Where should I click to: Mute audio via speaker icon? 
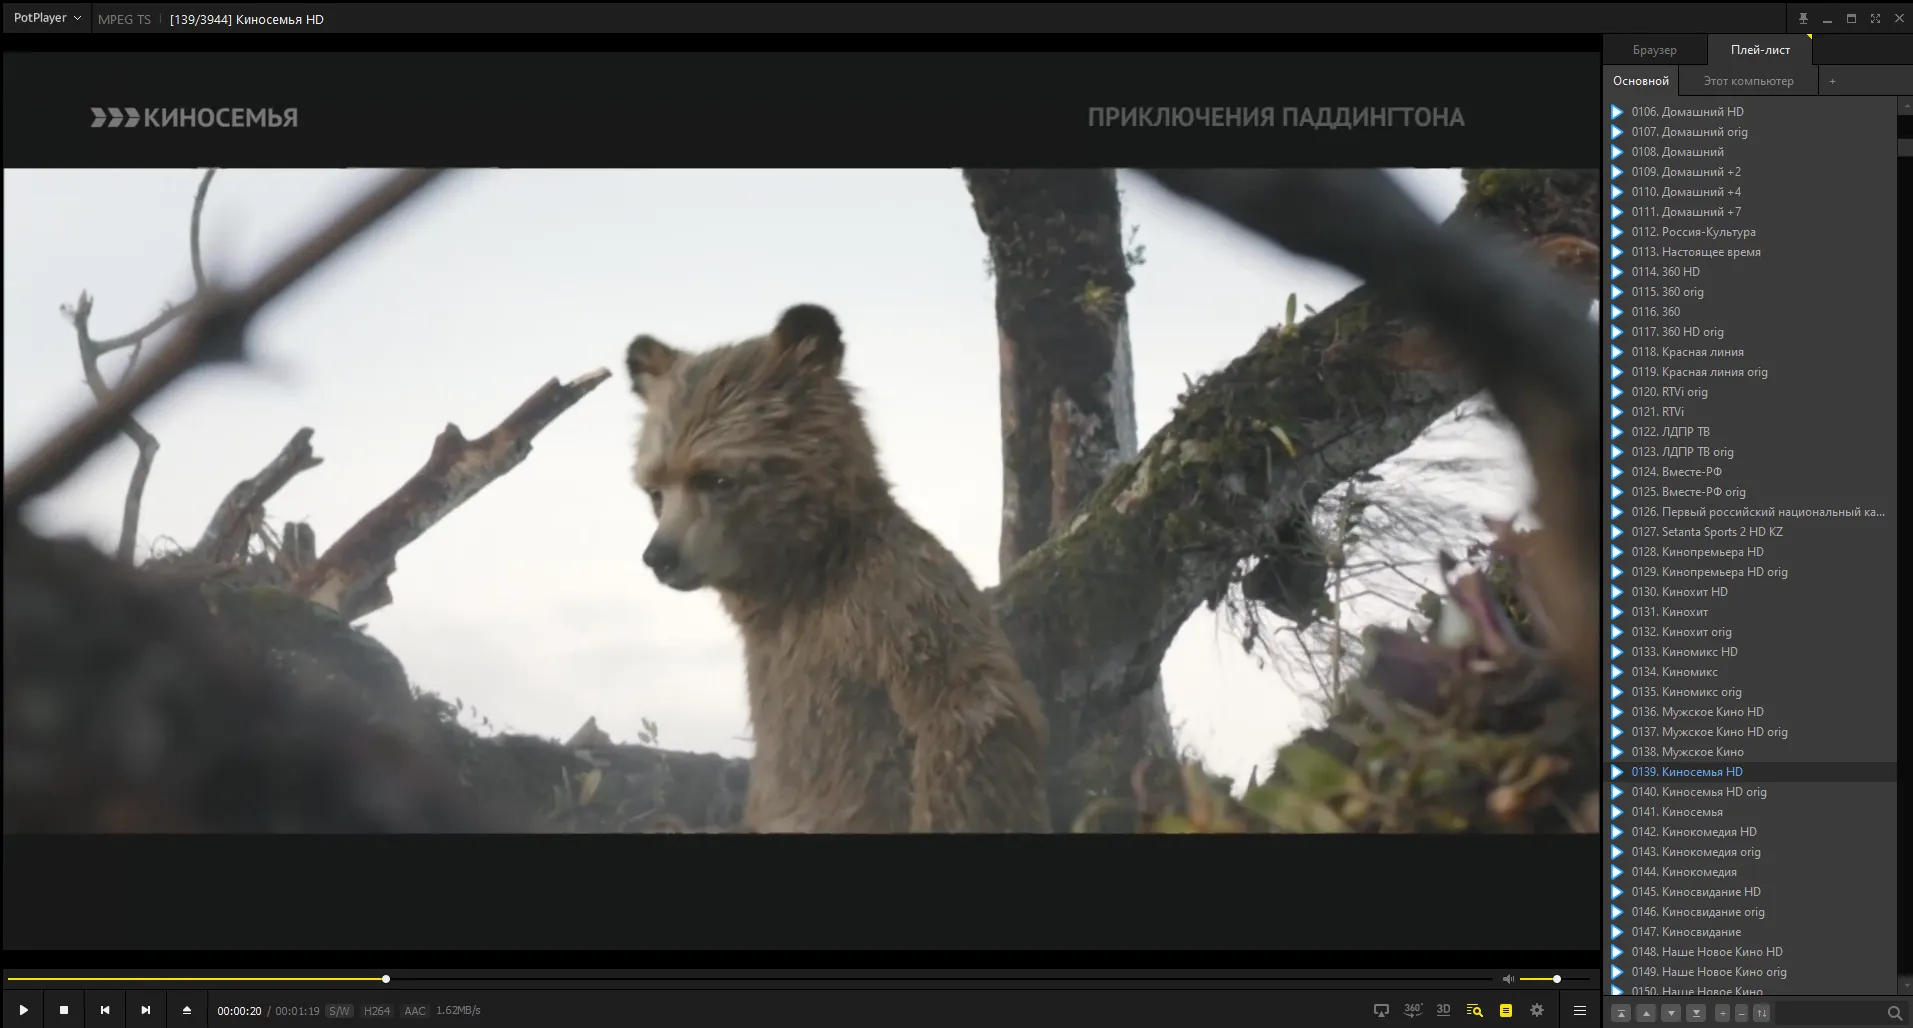click(x=1508, y=979)
